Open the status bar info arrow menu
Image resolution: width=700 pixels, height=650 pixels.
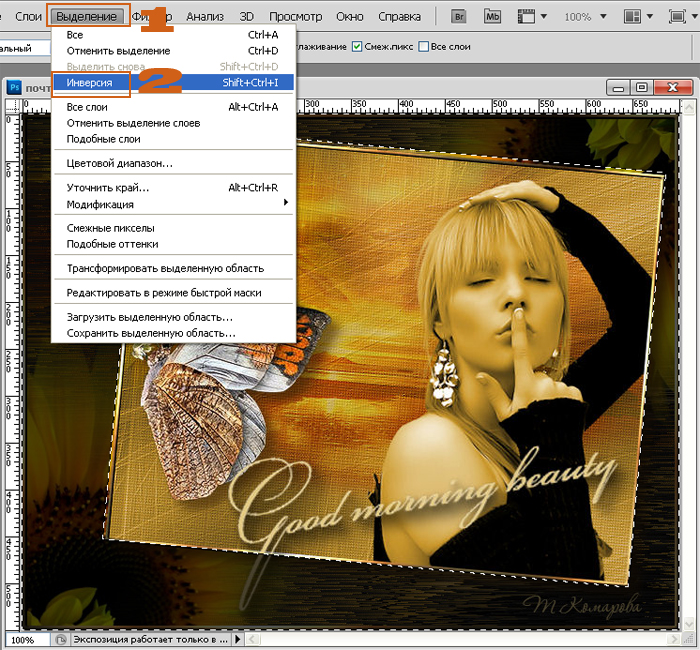tap(238, 639)
